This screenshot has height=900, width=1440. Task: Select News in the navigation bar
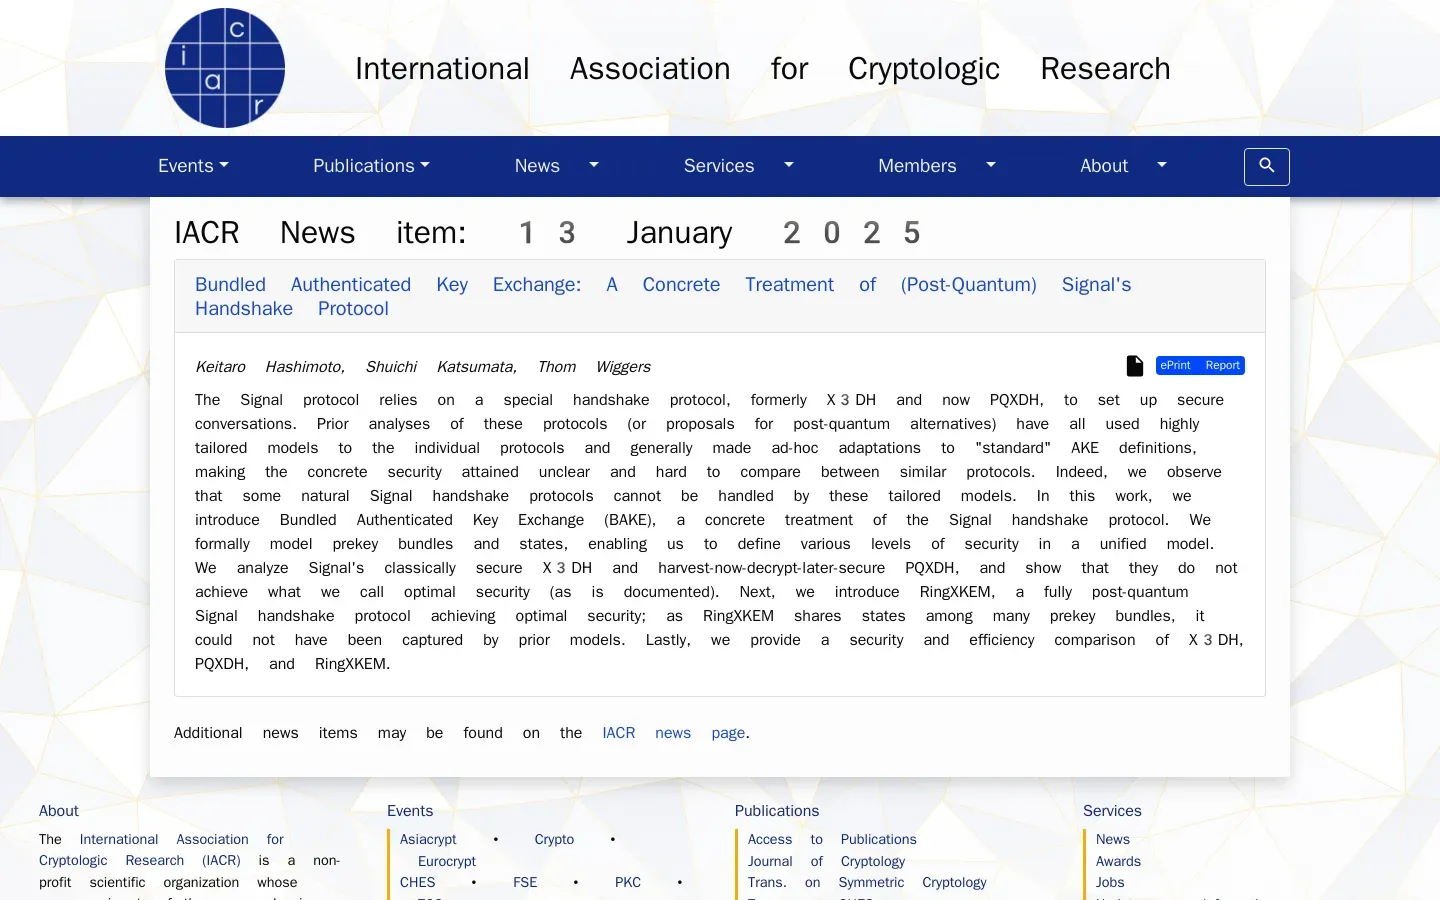point(537,166)
